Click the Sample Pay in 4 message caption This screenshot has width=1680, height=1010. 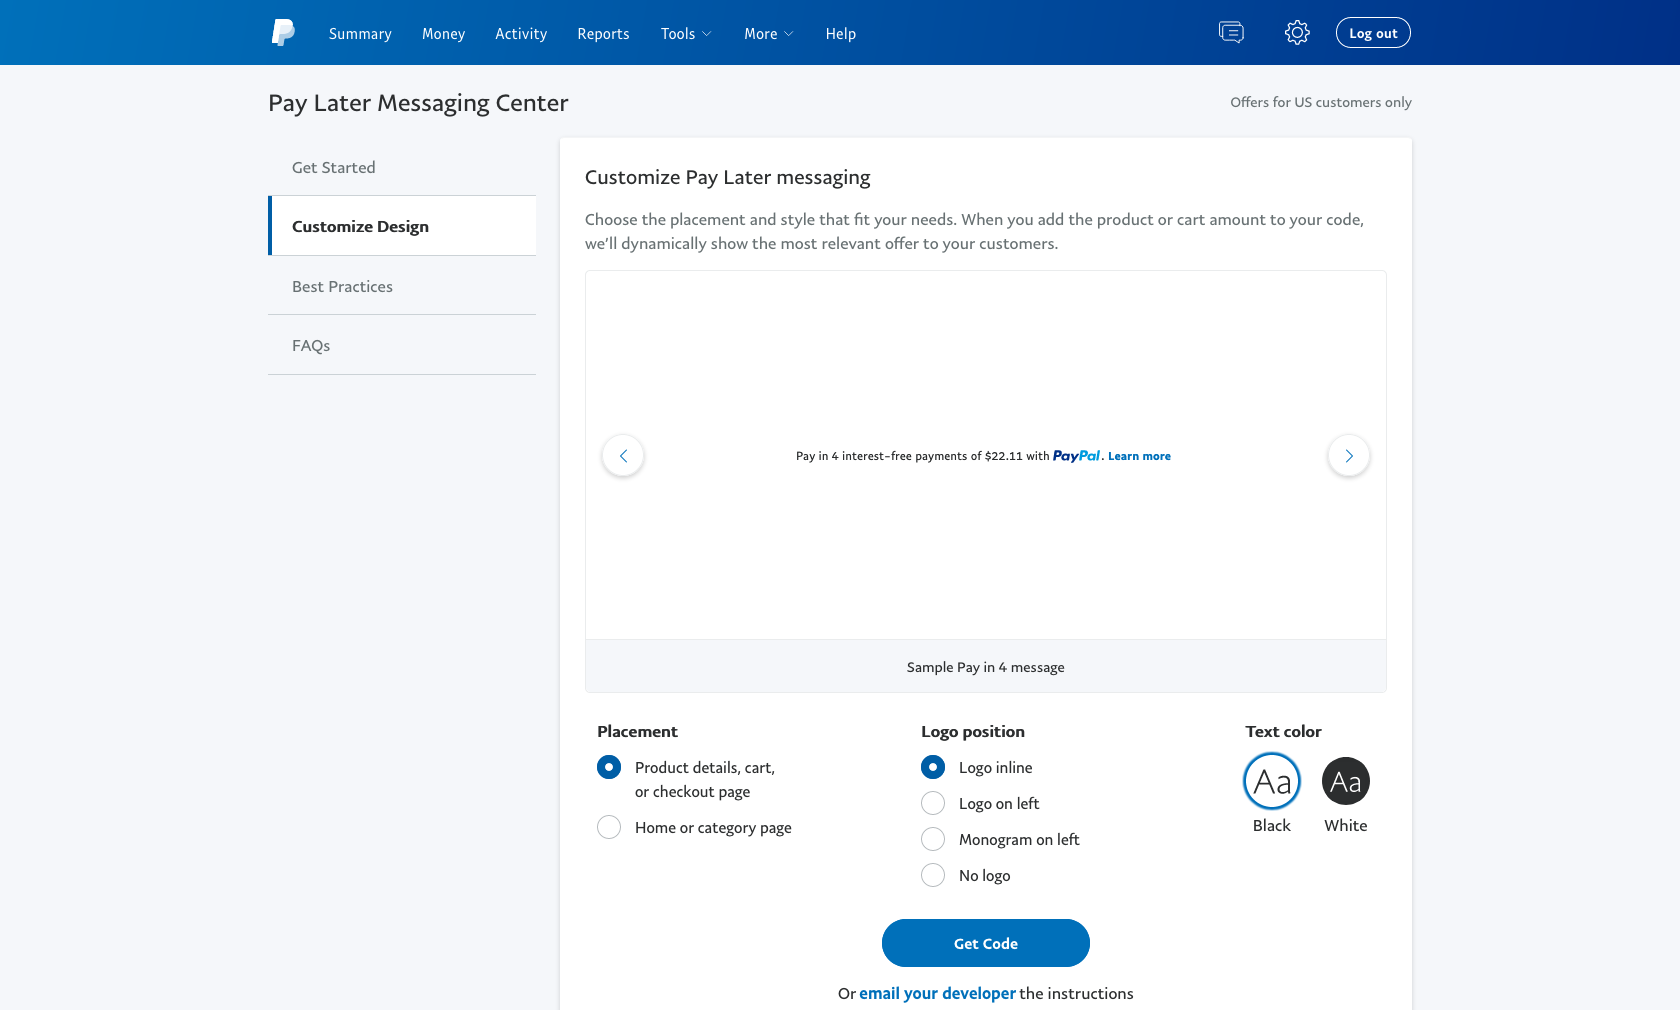tap(986, 667)
